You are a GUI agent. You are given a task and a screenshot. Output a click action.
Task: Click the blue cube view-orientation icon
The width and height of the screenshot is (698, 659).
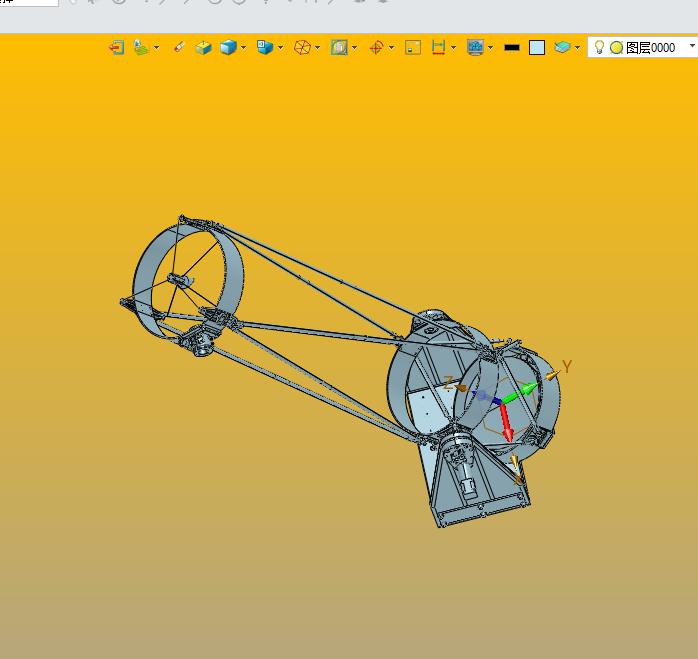(x=265, y=47)
